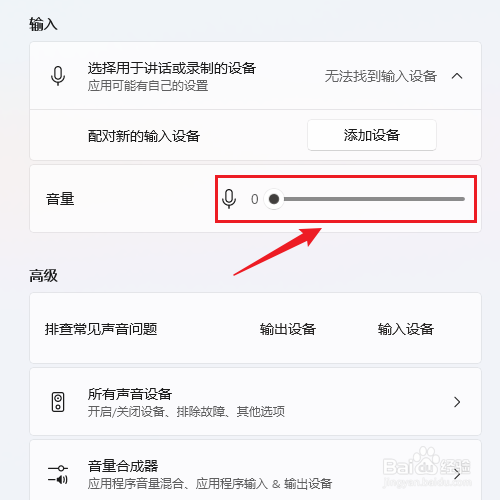Image resolution: width=500 pixels, height=500 pixels.
Task: Click the 音量 label in the input section
Action: click(x=60, y=199)
